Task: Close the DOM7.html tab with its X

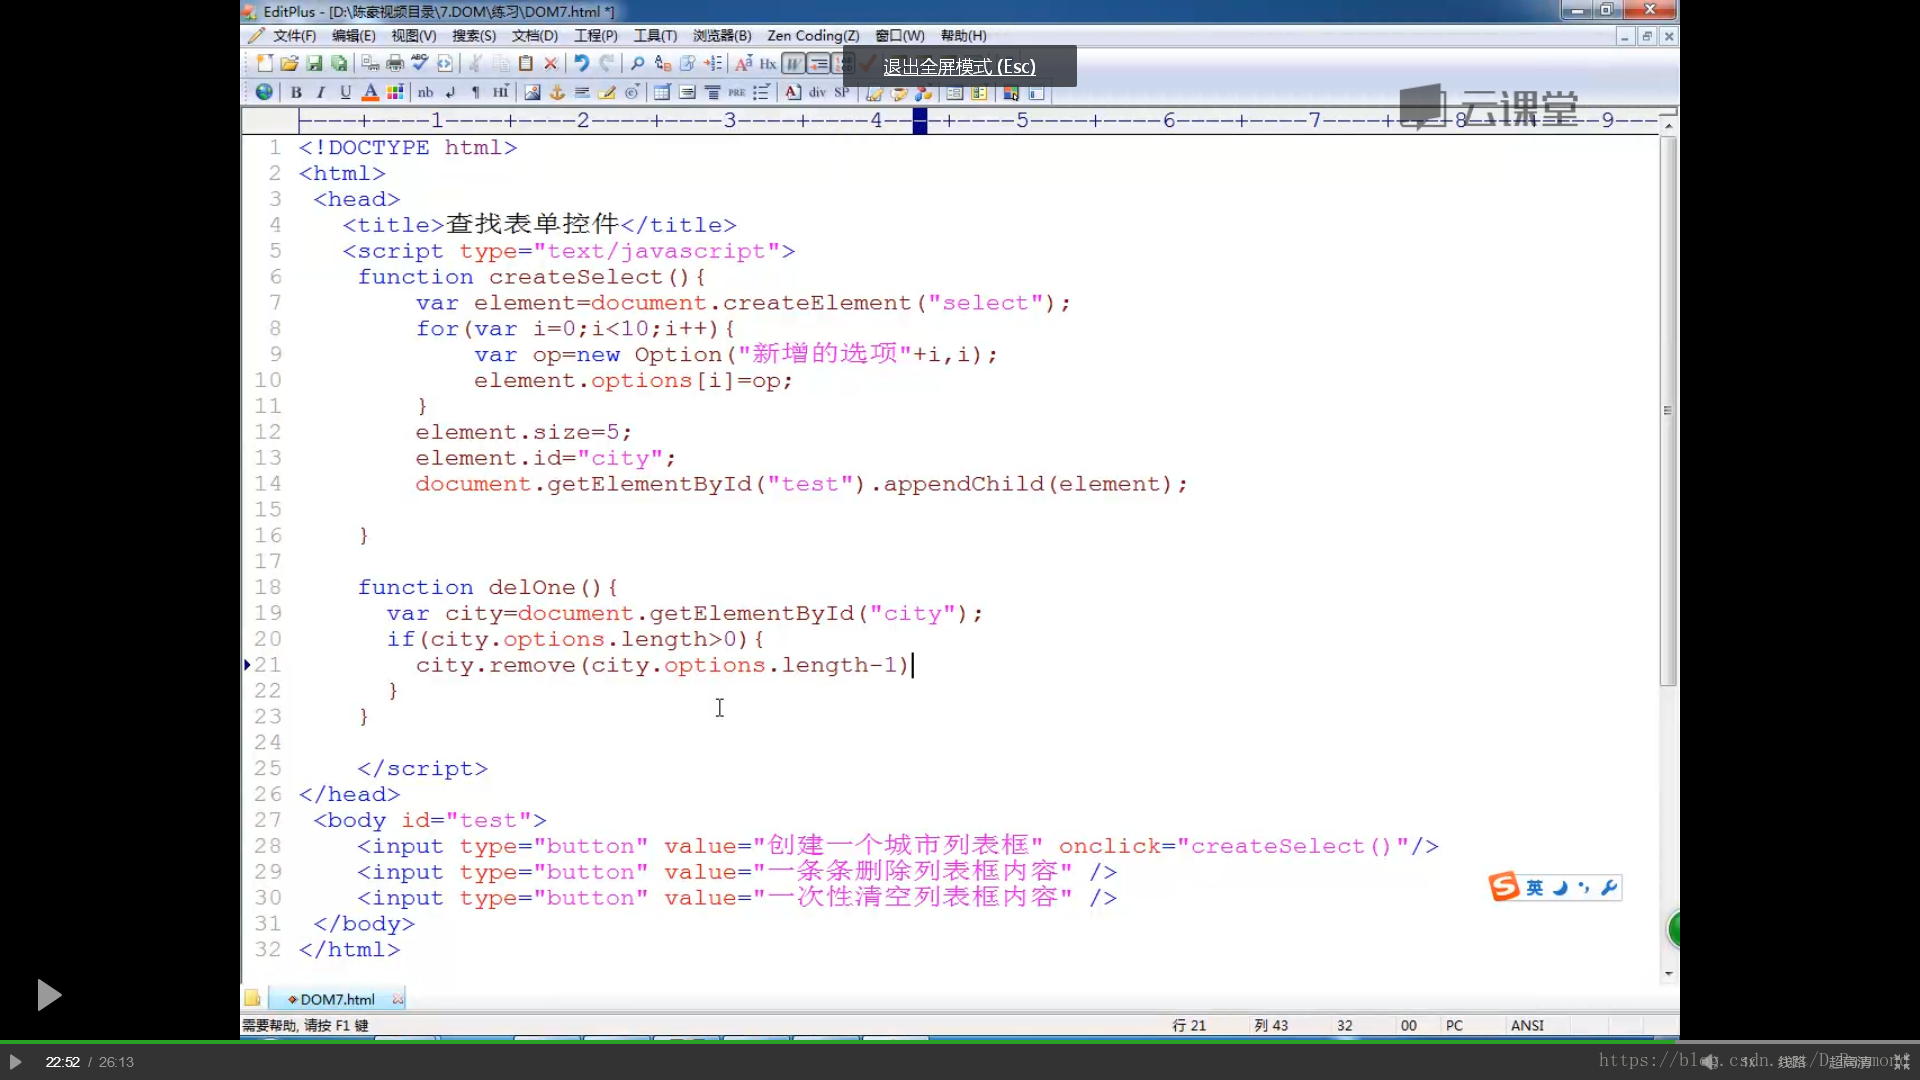Action: click(x=398, y=999)
